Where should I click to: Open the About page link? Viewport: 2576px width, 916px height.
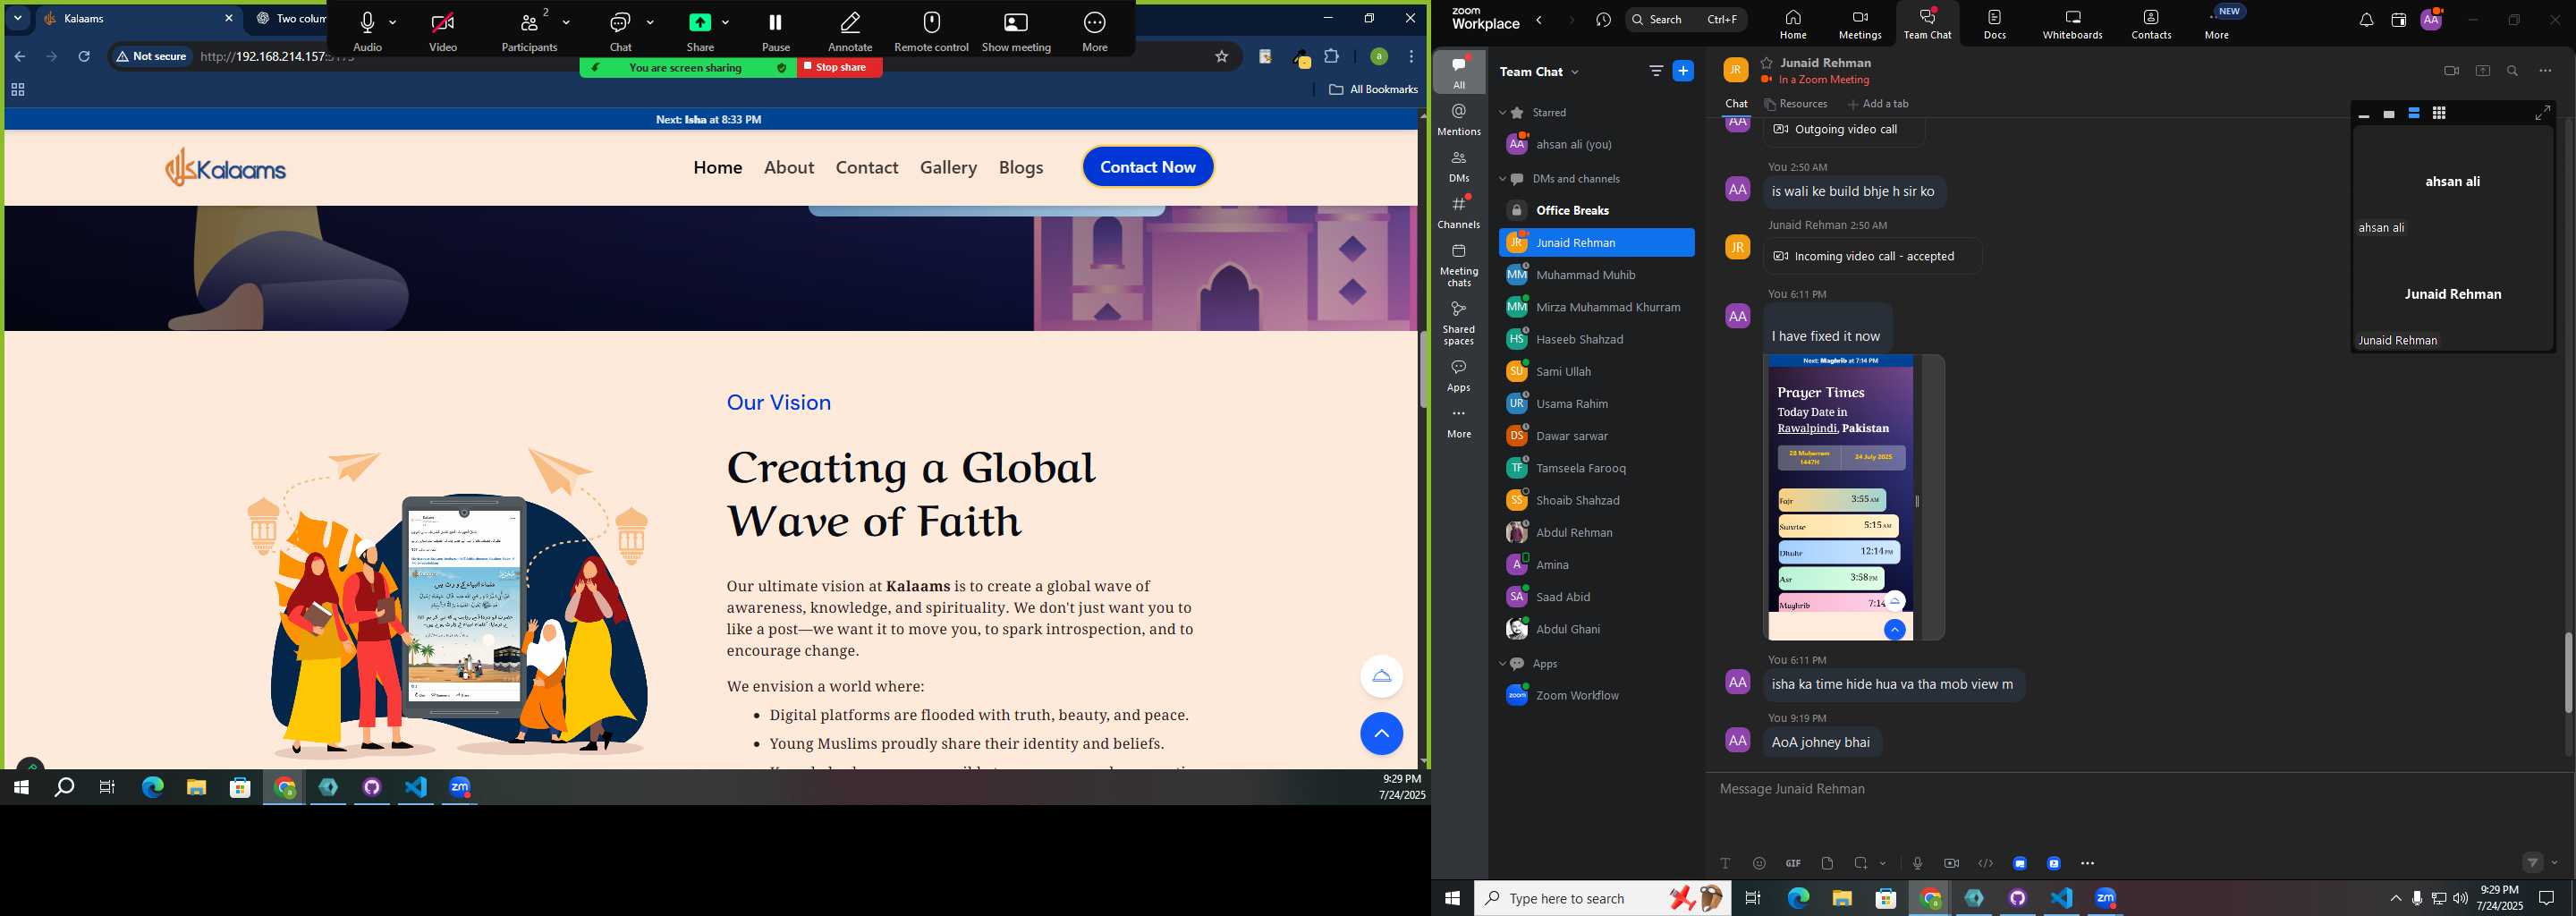pos(789,167)
